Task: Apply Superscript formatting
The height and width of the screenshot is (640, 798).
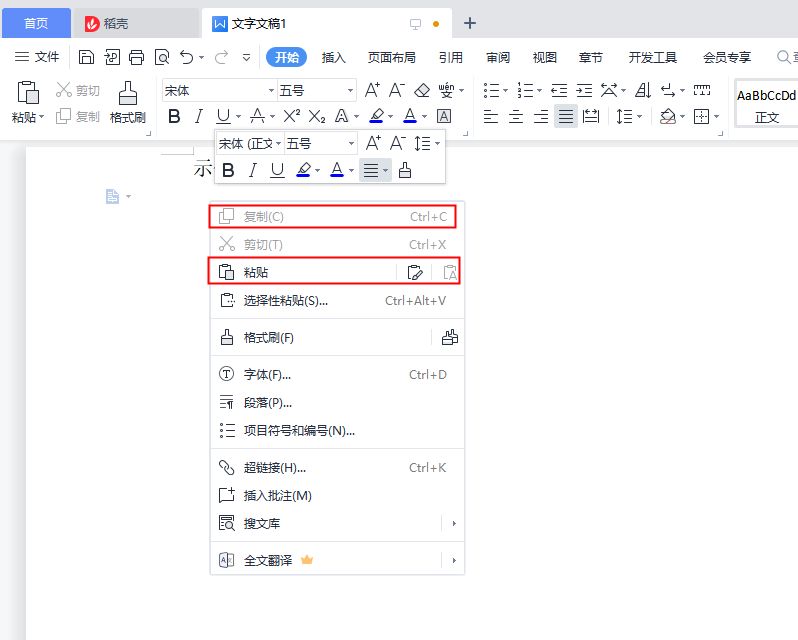Action: 292,117
